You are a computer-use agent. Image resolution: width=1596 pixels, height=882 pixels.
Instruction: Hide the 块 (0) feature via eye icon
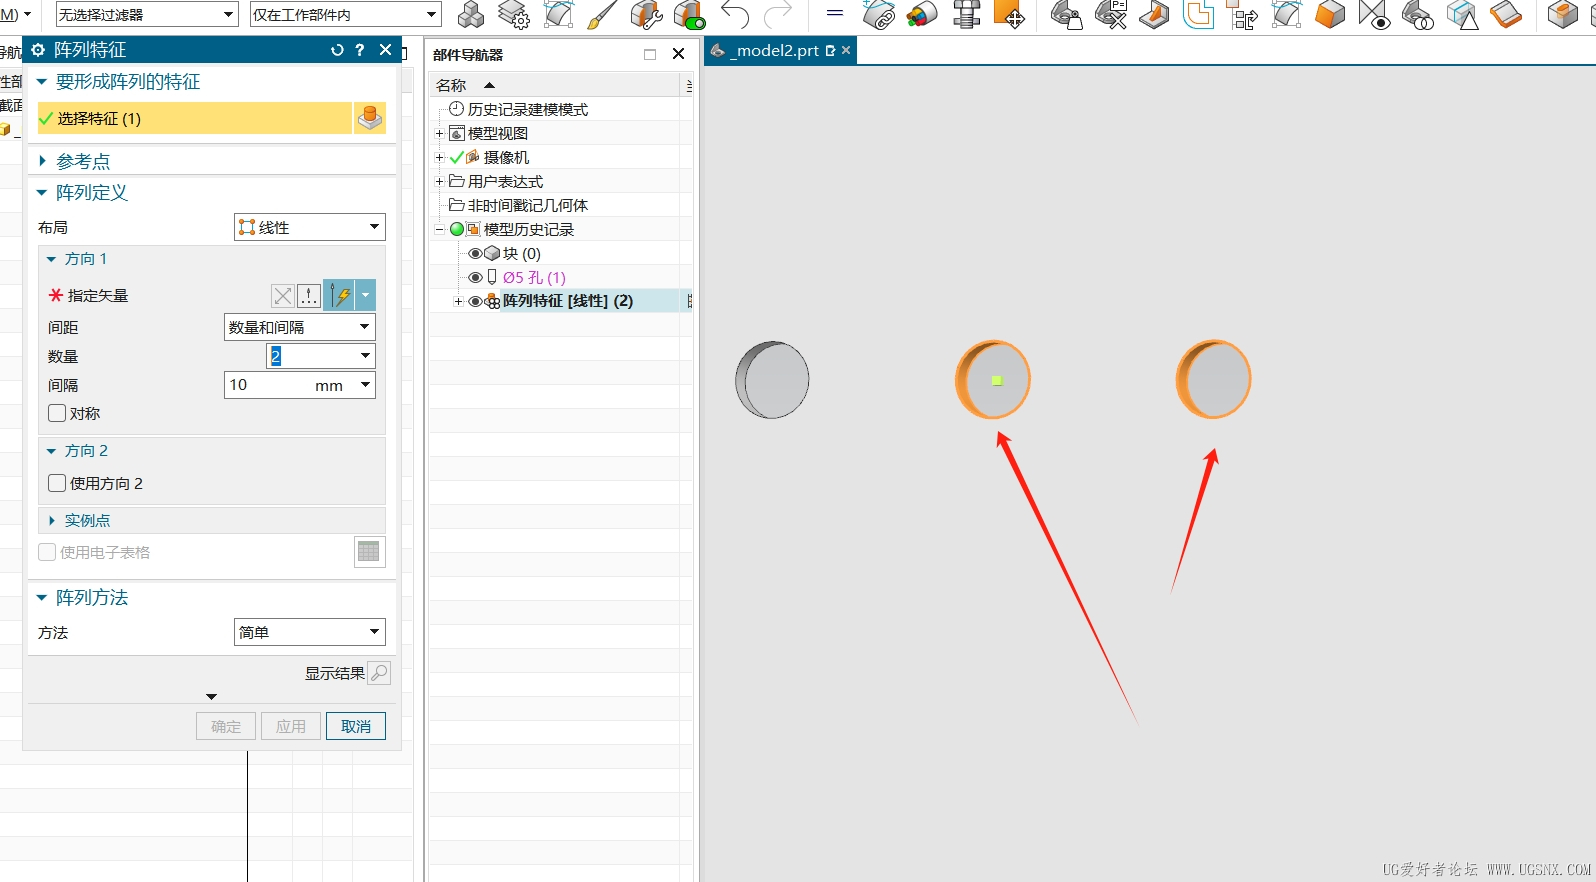tap(475, 254)
